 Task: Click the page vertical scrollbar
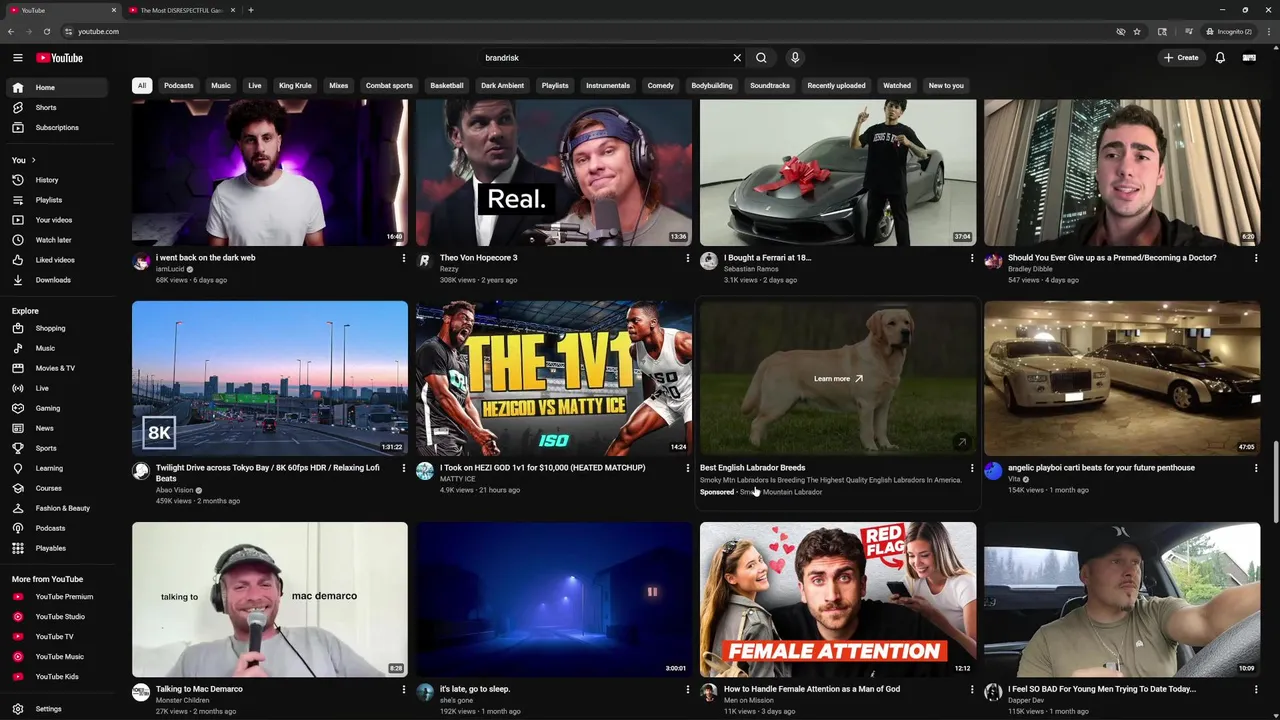(x=1275, y=481)
